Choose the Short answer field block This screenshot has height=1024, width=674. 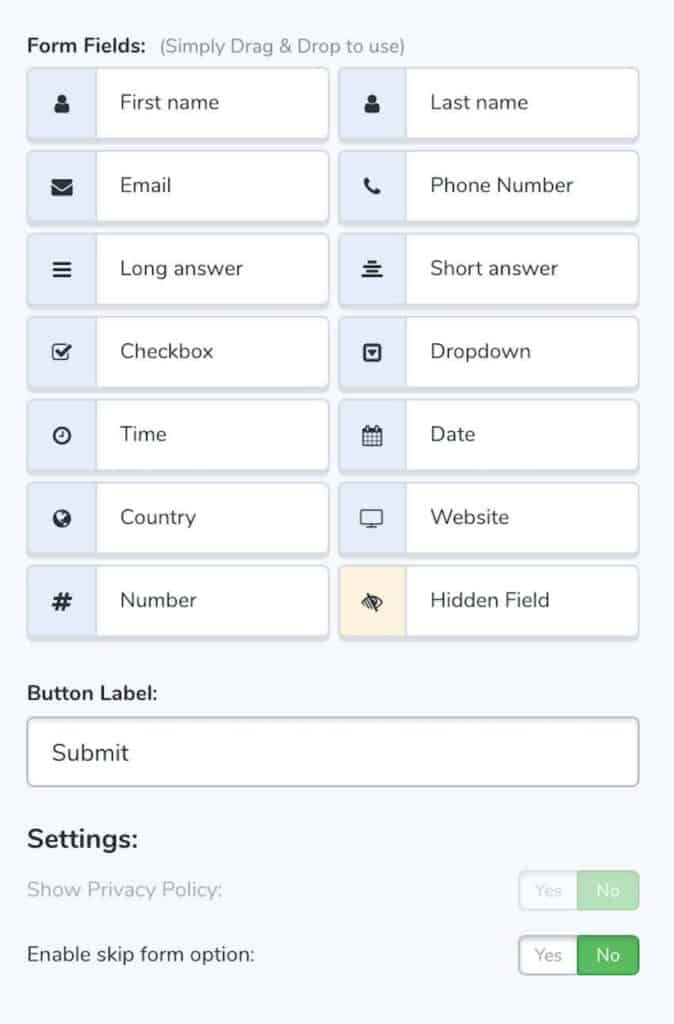point(489,269)
